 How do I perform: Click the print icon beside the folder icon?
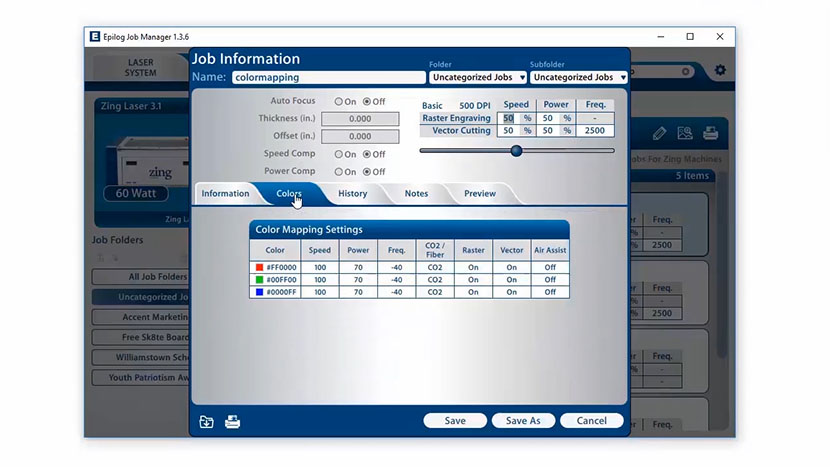point(232,421)
